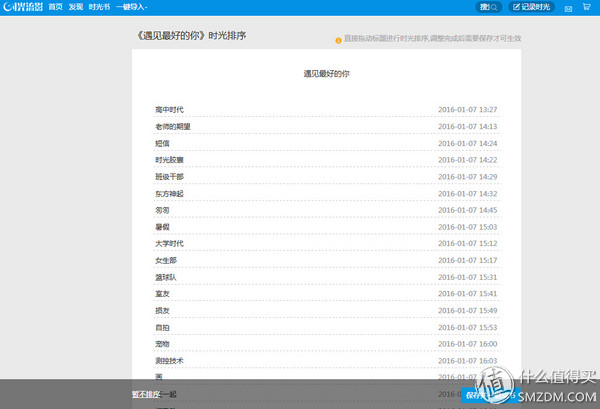Click the date 2016-01-07 14:24

point(468,143)
